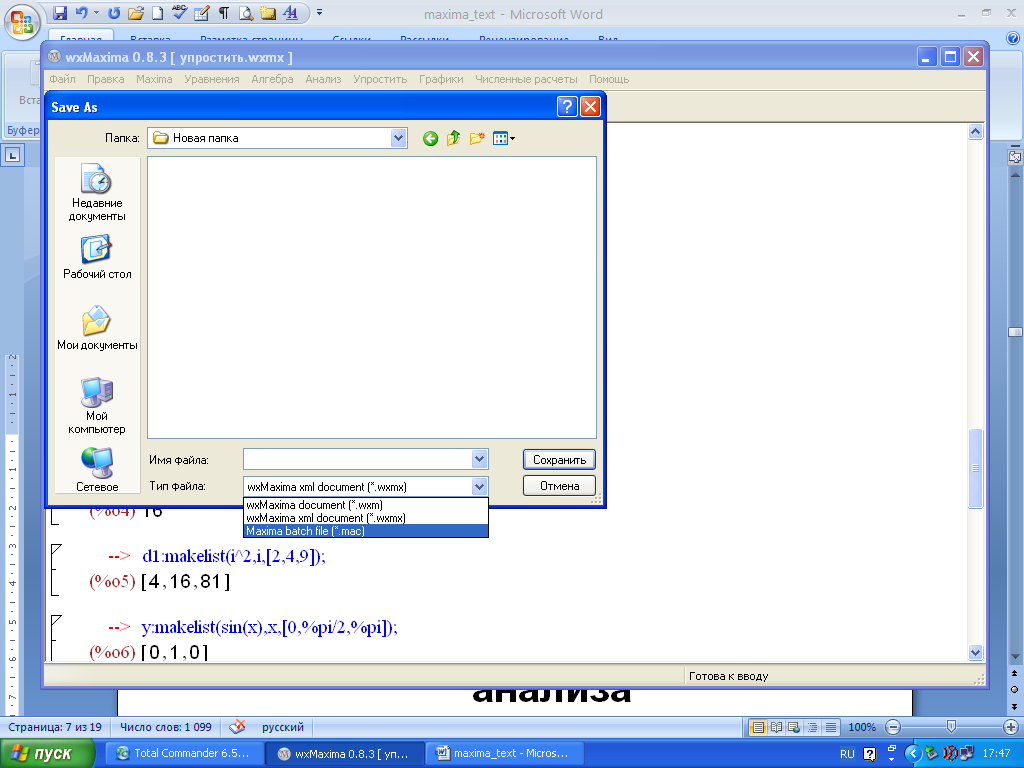Go back to last folder visited
1024x768 pixels.
click(430, 138)
